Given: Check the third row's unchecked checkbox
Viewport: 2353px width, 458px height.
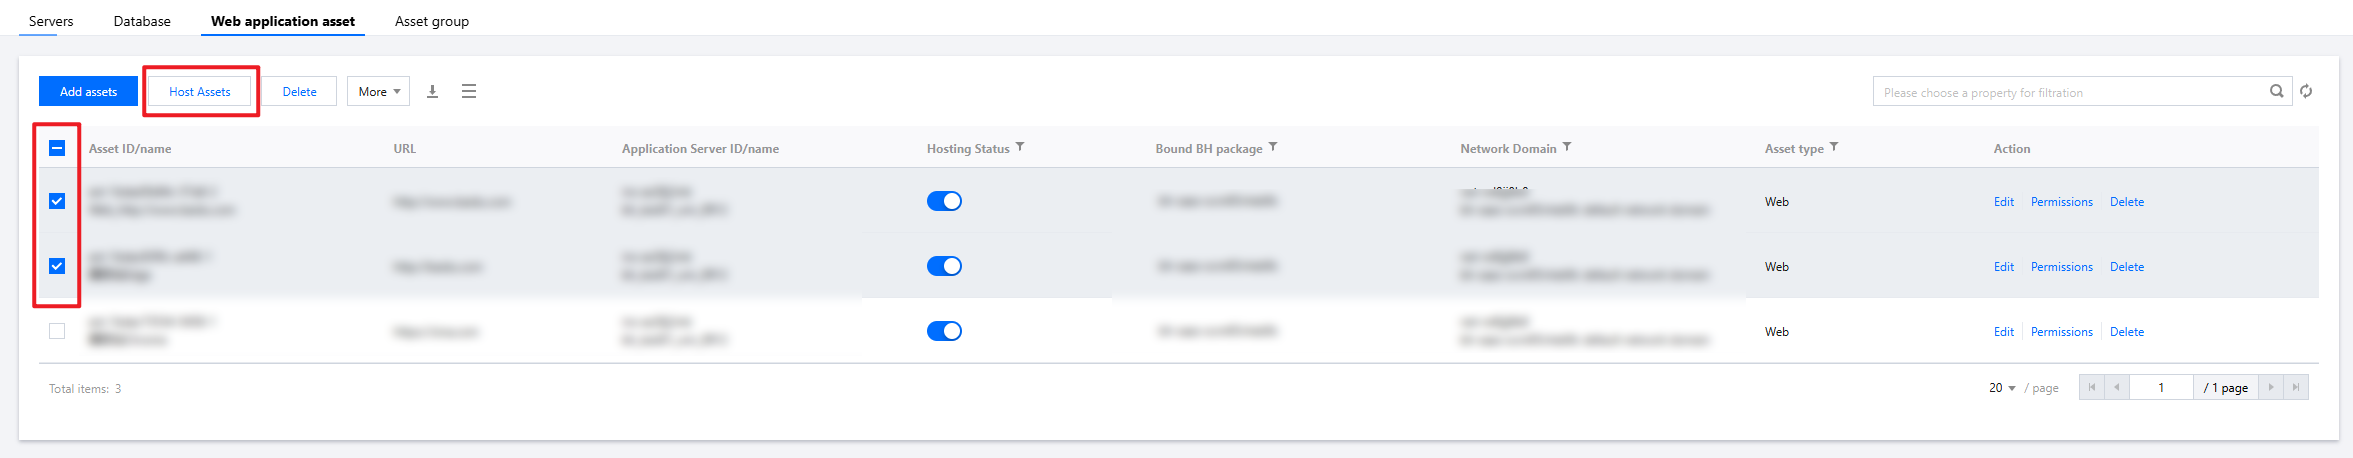Looking at the screenshot, I should tap(57, 331).
